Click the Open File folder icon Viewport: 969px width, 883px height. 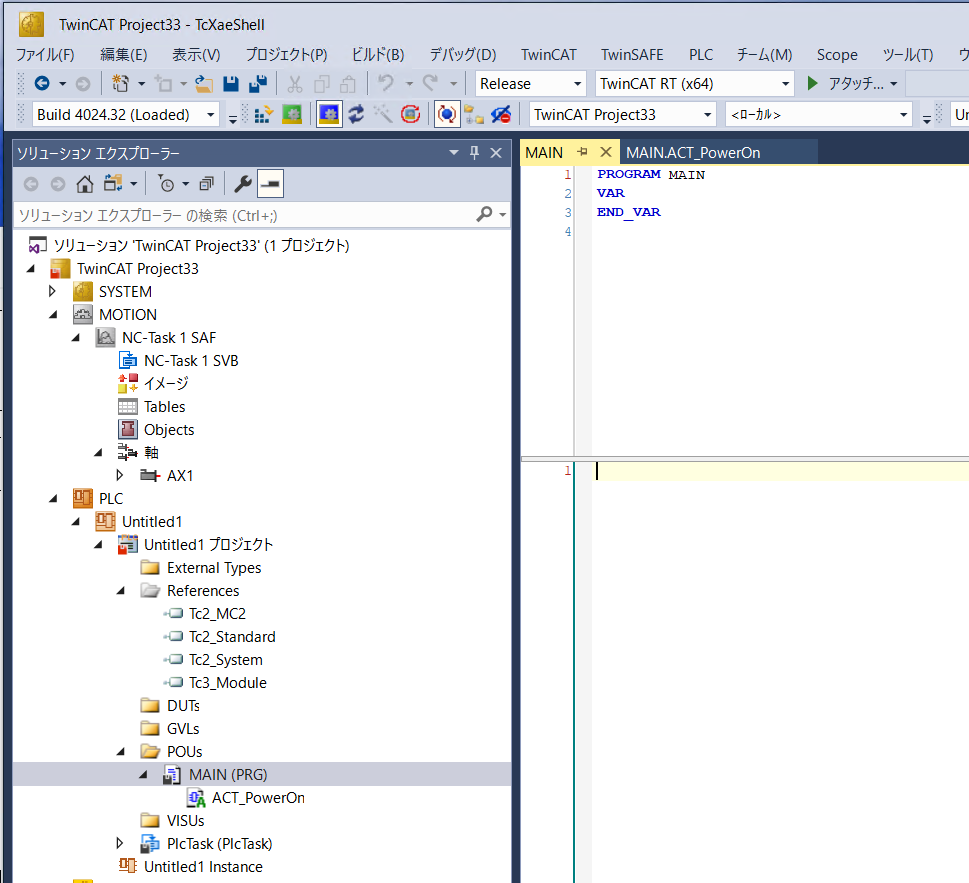(203, 83)
